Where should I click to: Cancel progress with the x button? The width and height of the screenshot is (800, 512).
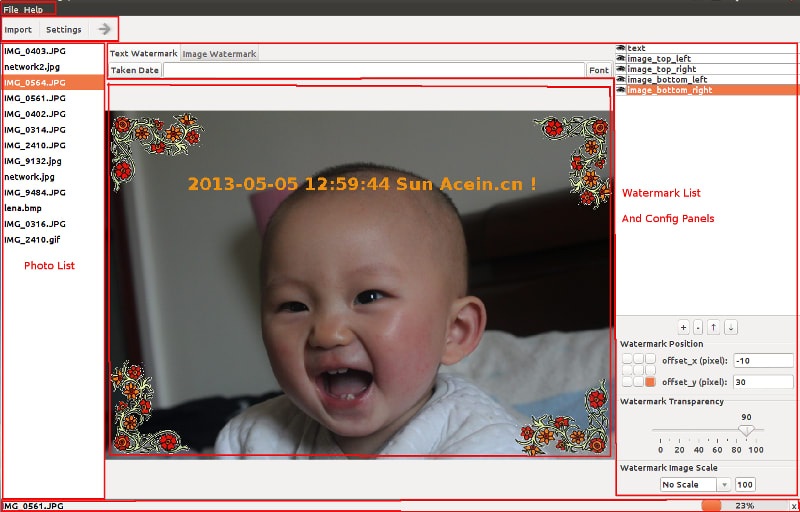(793, 505)
